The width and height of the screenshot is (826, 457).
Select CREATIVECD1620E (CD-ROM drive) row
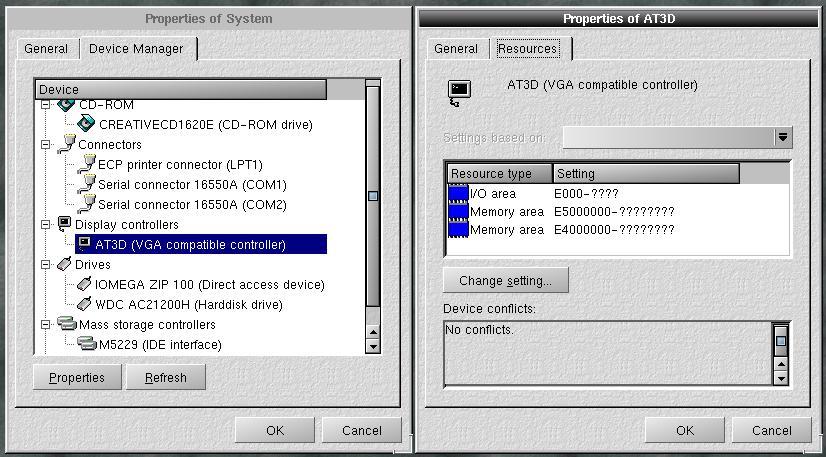point(206,125)
